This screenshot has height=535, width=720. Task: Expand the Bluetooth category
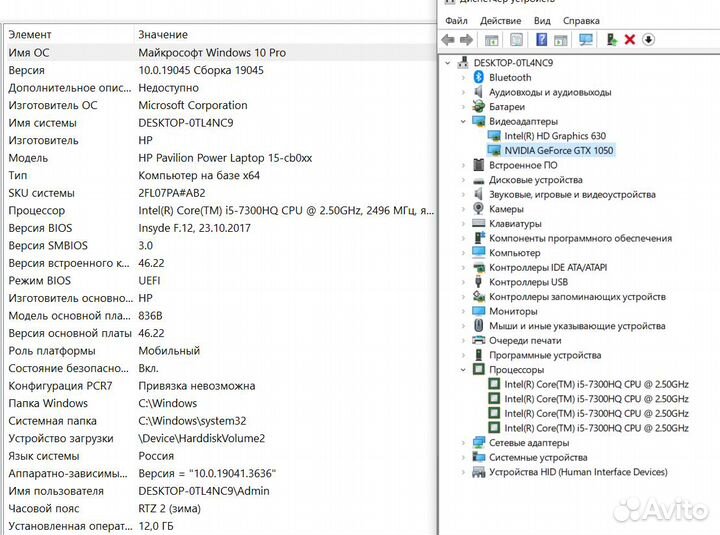tap(463, 78)
